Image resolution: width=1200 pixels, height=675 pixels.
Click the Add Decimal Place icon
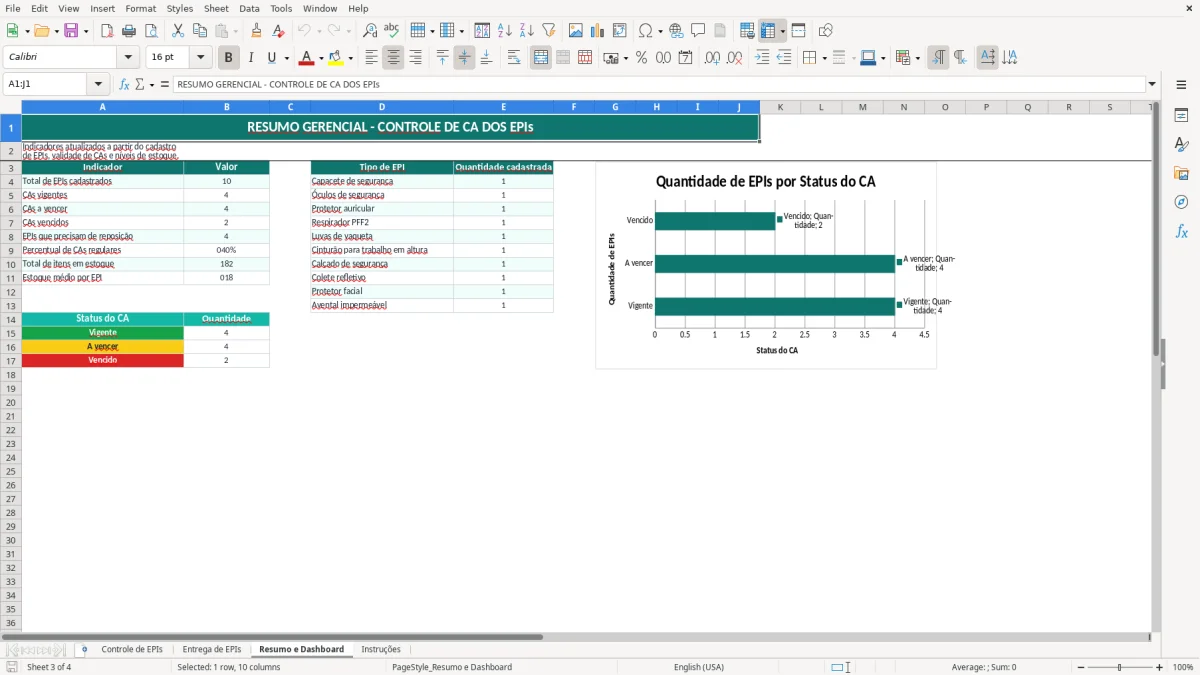[713, 58]
